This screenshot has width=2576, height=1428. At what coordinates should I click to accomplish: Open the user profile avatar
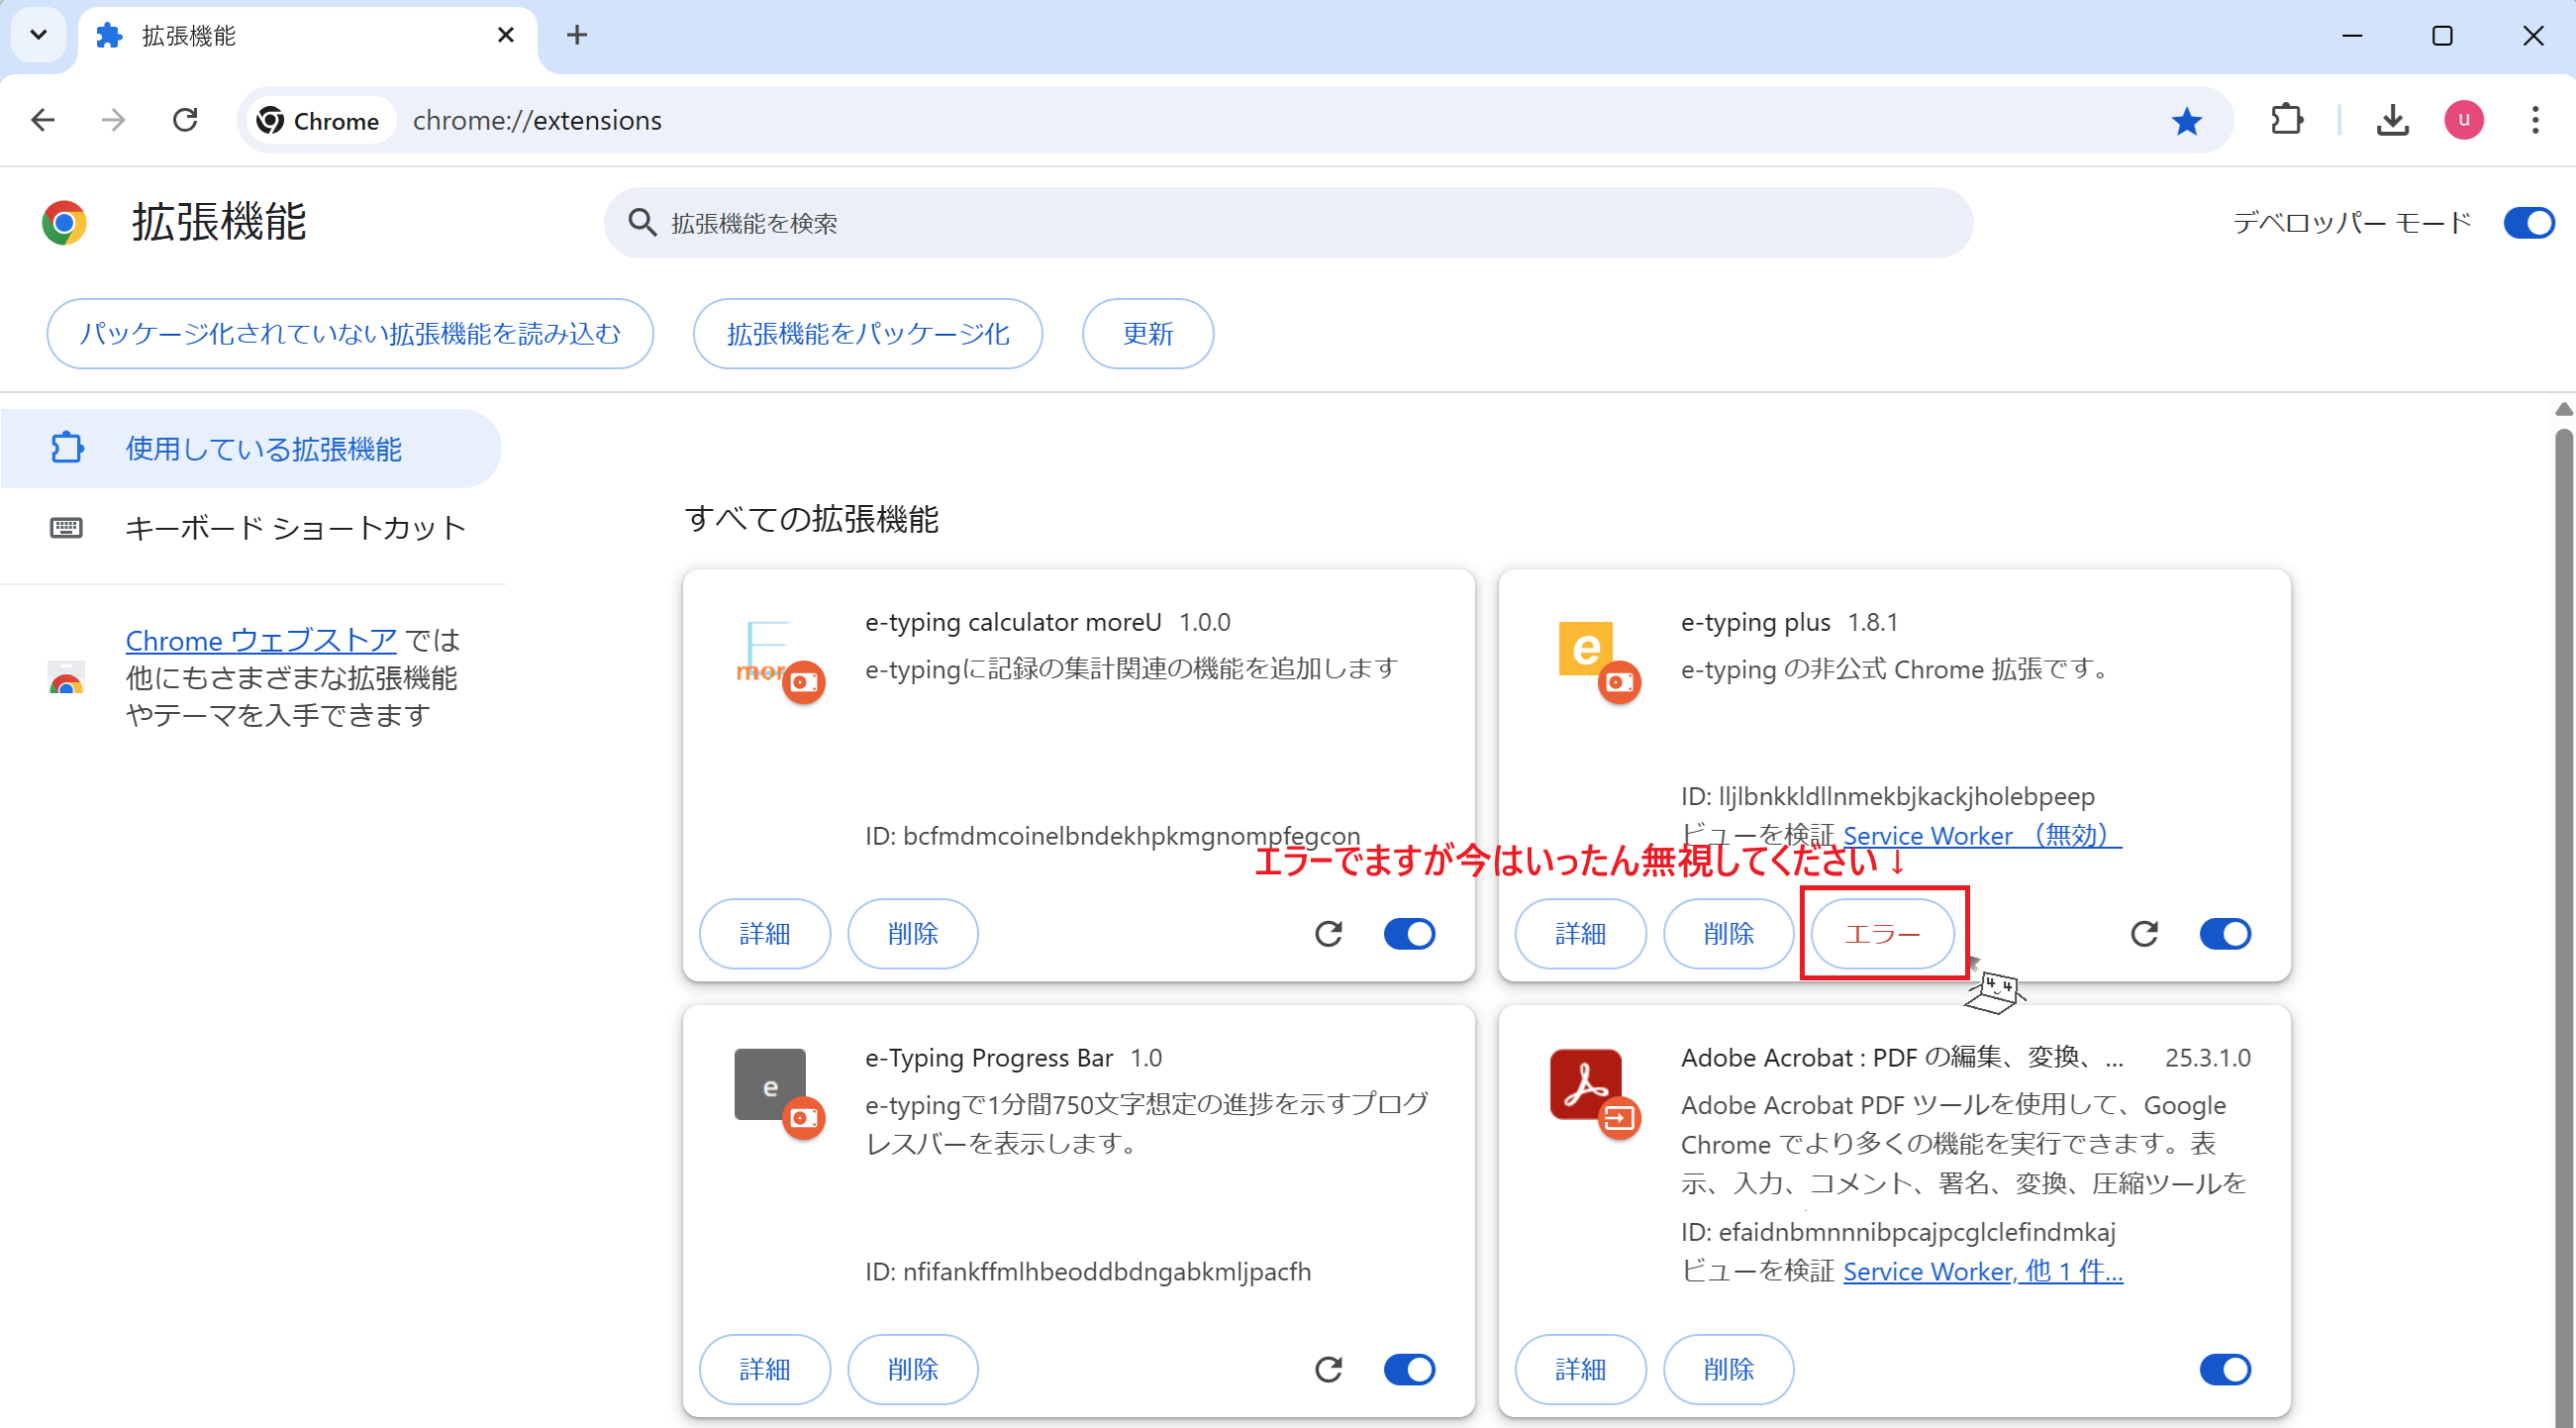(2464, 120)
